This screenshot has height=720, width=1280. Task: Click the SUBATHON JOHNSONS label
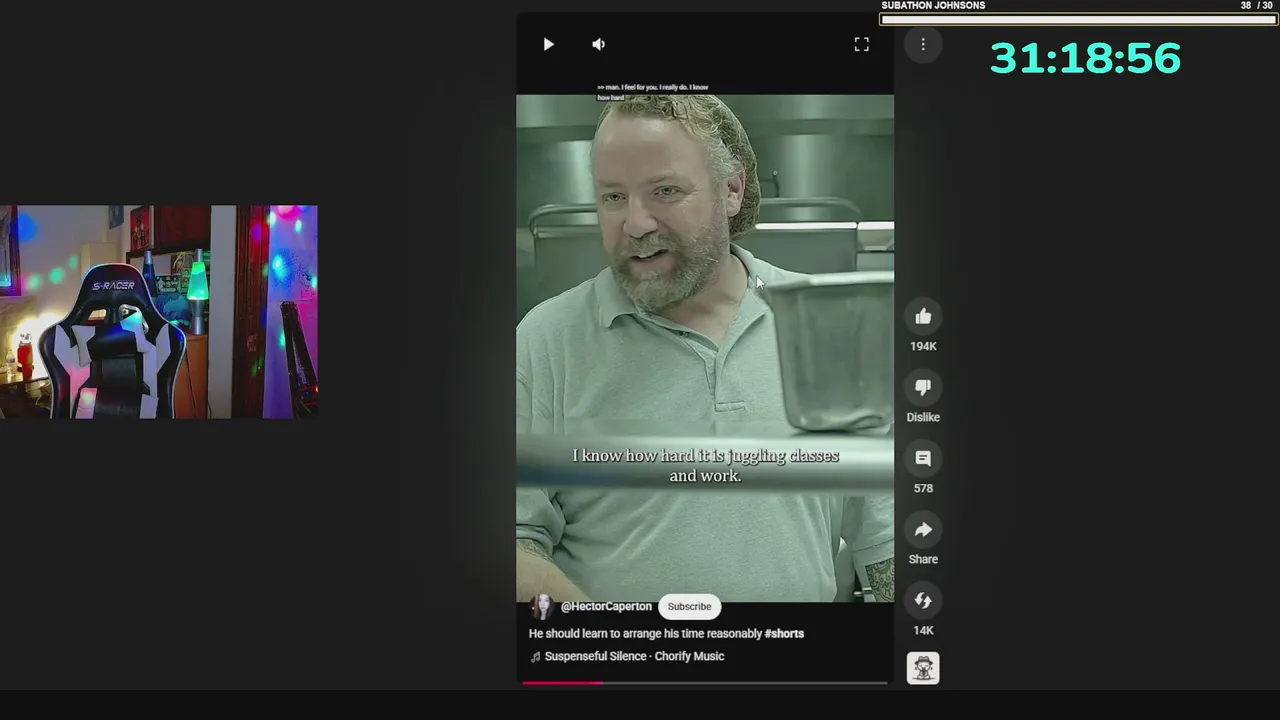[933, 5]
